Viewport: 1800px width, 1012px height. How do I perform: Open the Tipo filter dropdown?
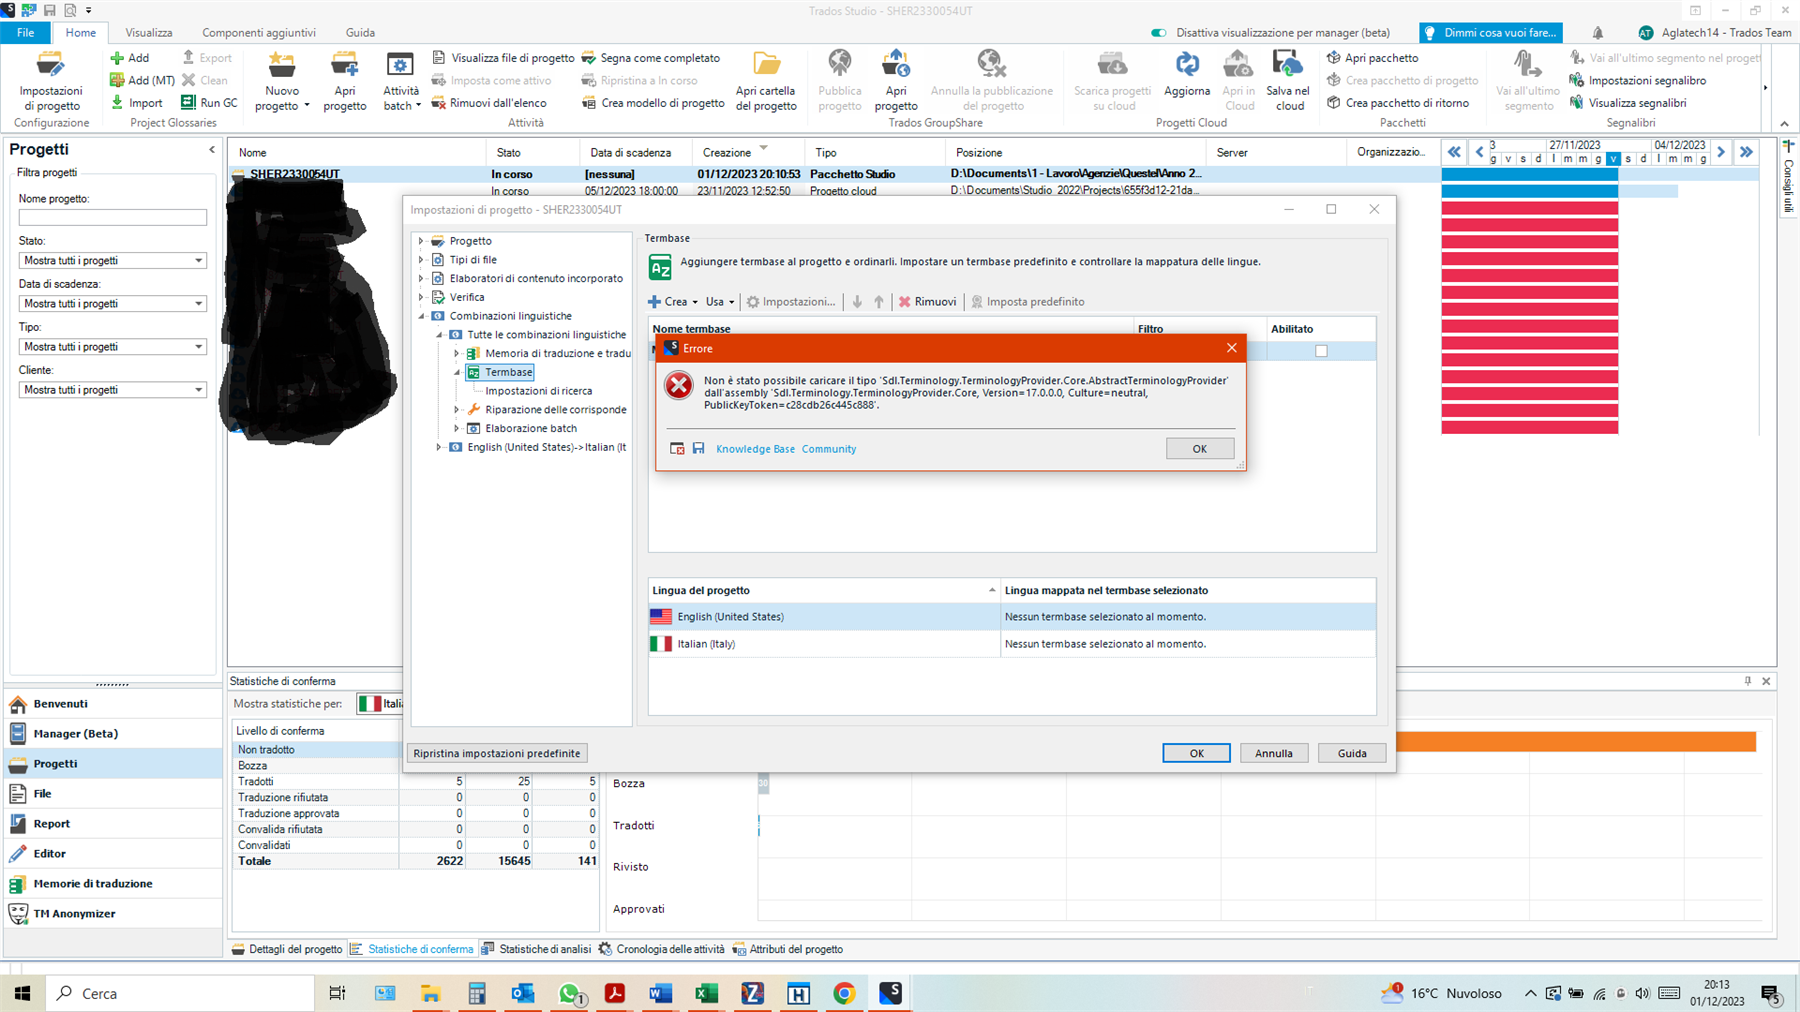112,346
